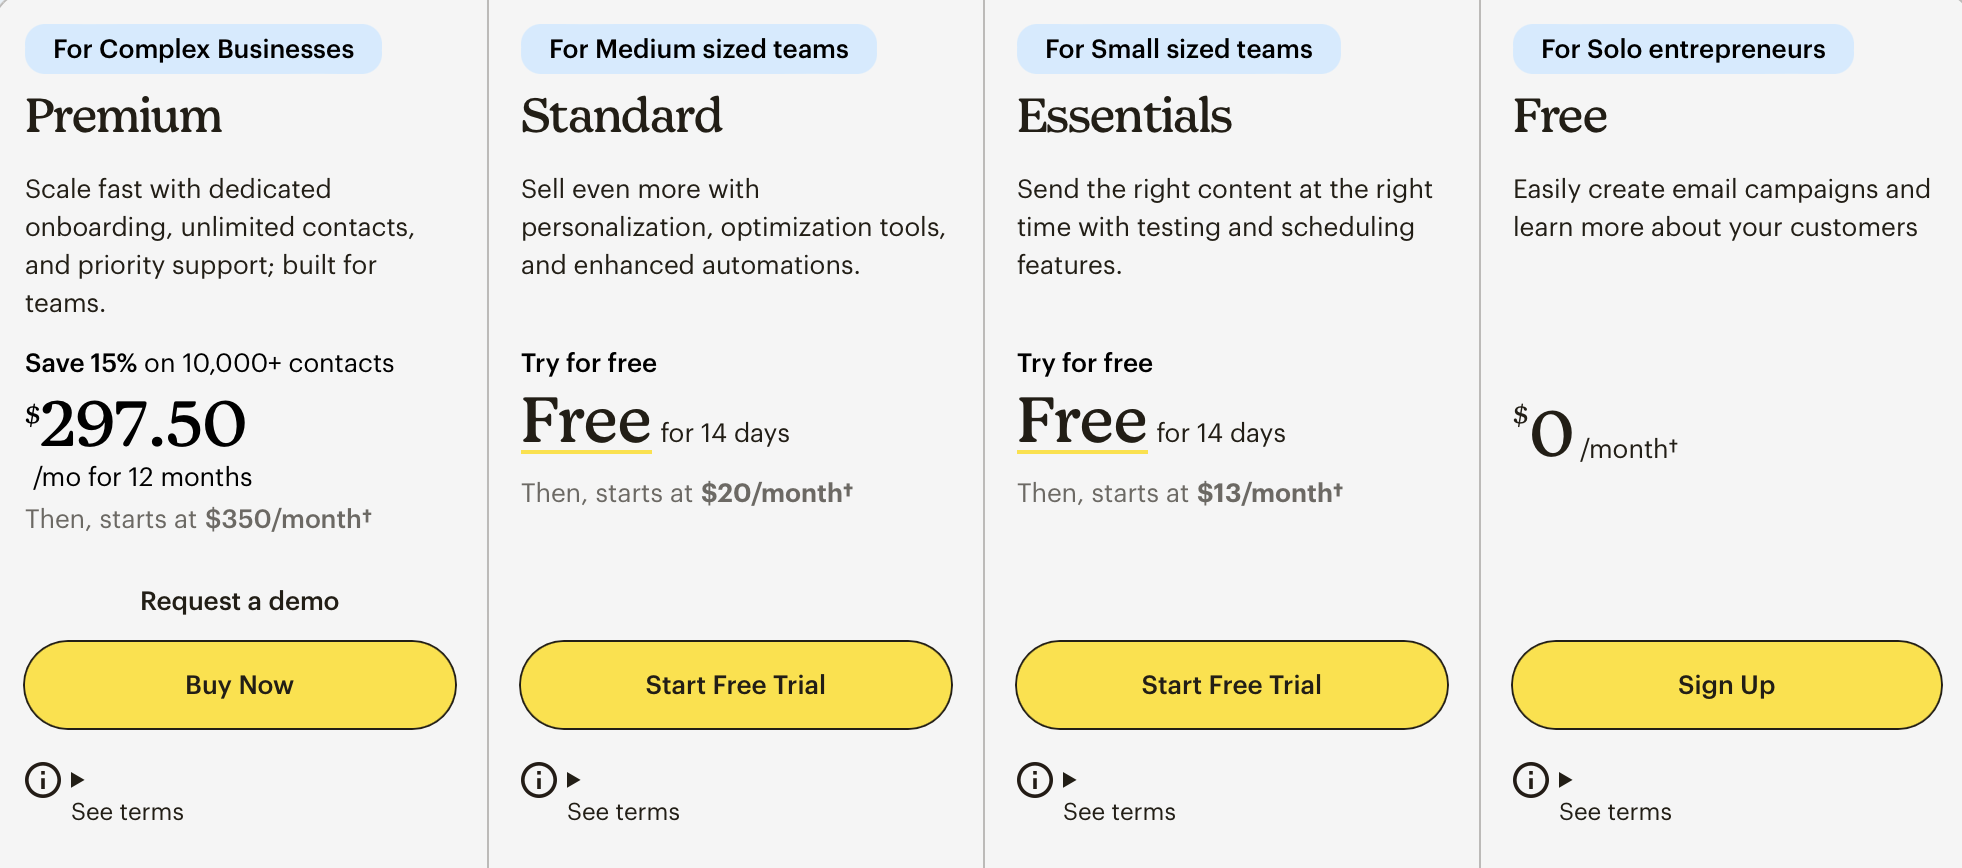Start Free Trial for the Standard plan
This screenshot has width=1962, height=868.
[x=734, y=685]
